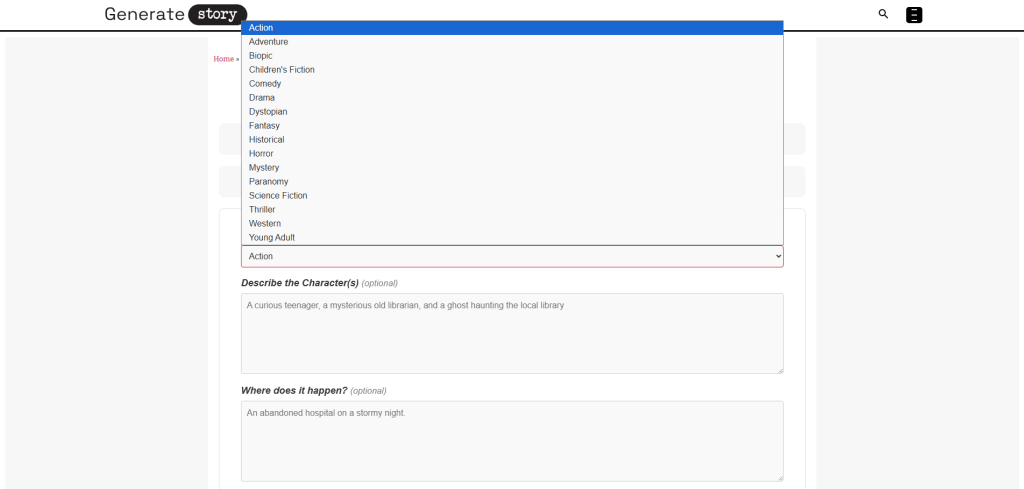Select Dystopian from the list
1024x489 pixels.
click(268, 112)
